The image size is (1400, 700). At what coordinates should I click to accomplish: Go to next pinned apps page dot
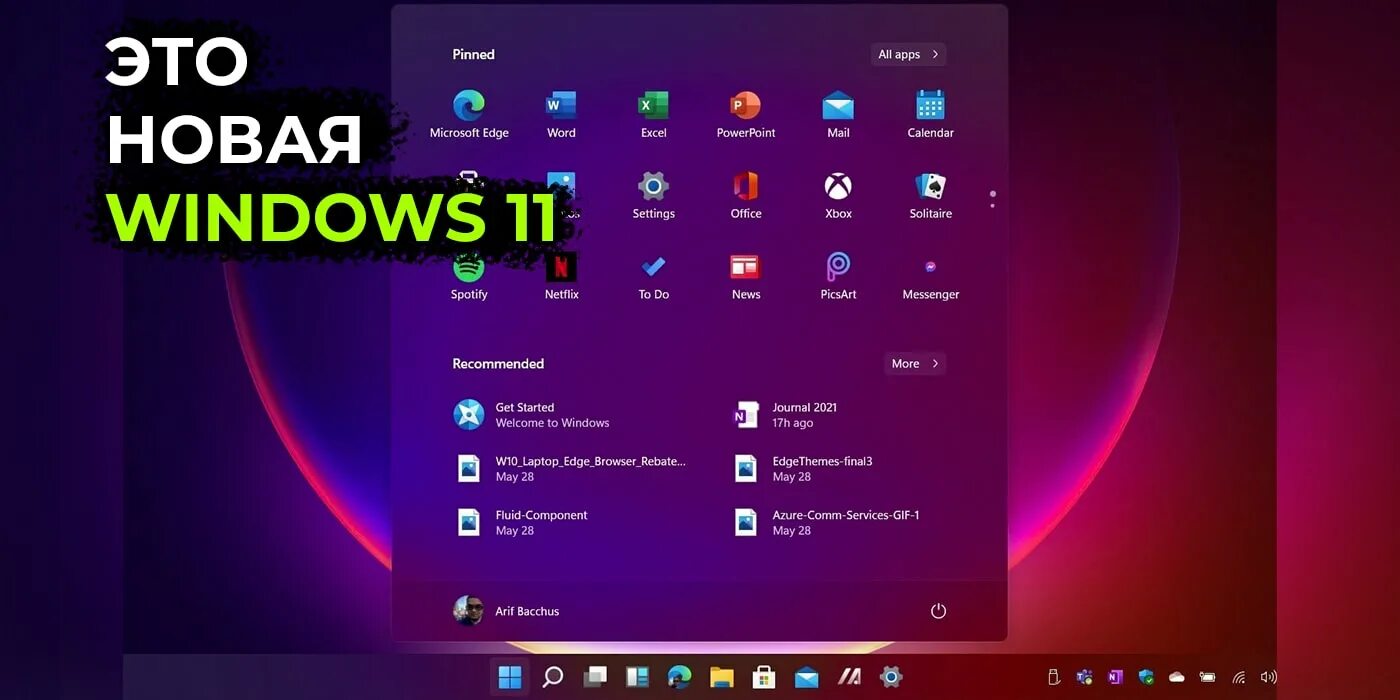992,206
